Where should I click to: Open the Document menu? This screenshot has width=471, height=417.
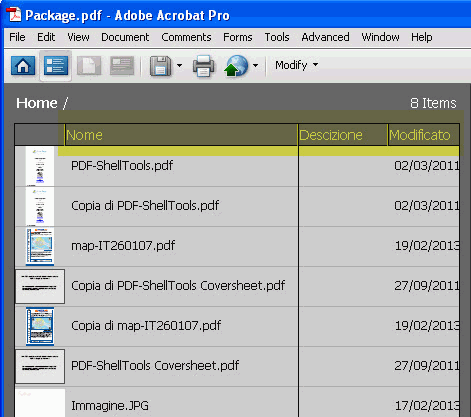[125, 37]
